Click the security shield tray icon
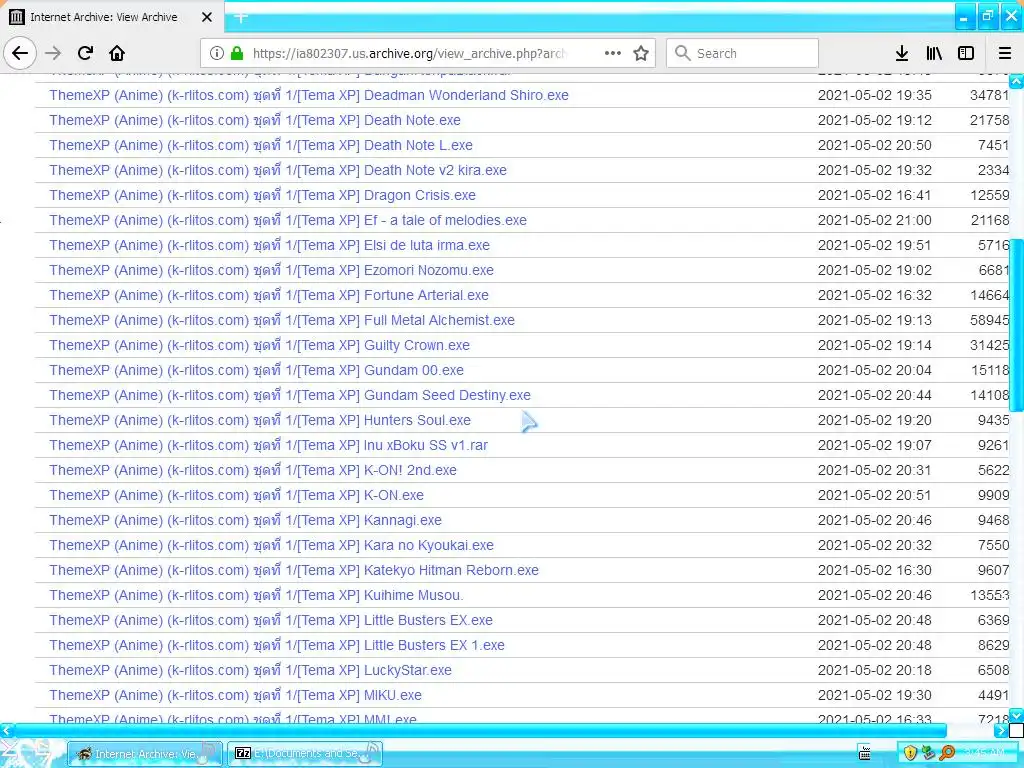The width and height of the screenshot is (1024, 768). click(910, 754)
